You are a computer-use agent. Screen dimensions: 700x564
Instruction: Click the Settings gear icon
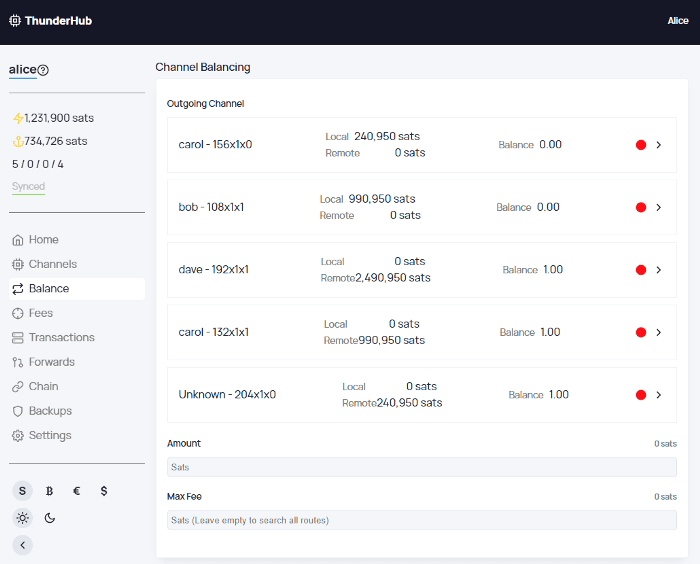point(18,435)
